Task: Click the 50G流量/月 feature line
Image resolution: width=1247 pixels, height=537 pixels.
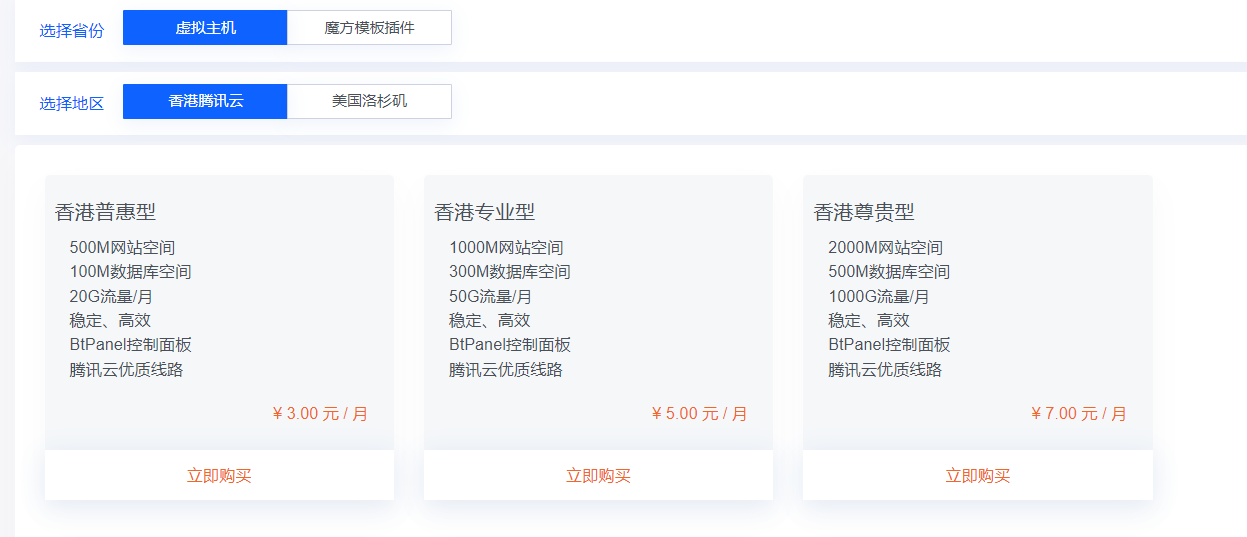Action: (490, 296)
